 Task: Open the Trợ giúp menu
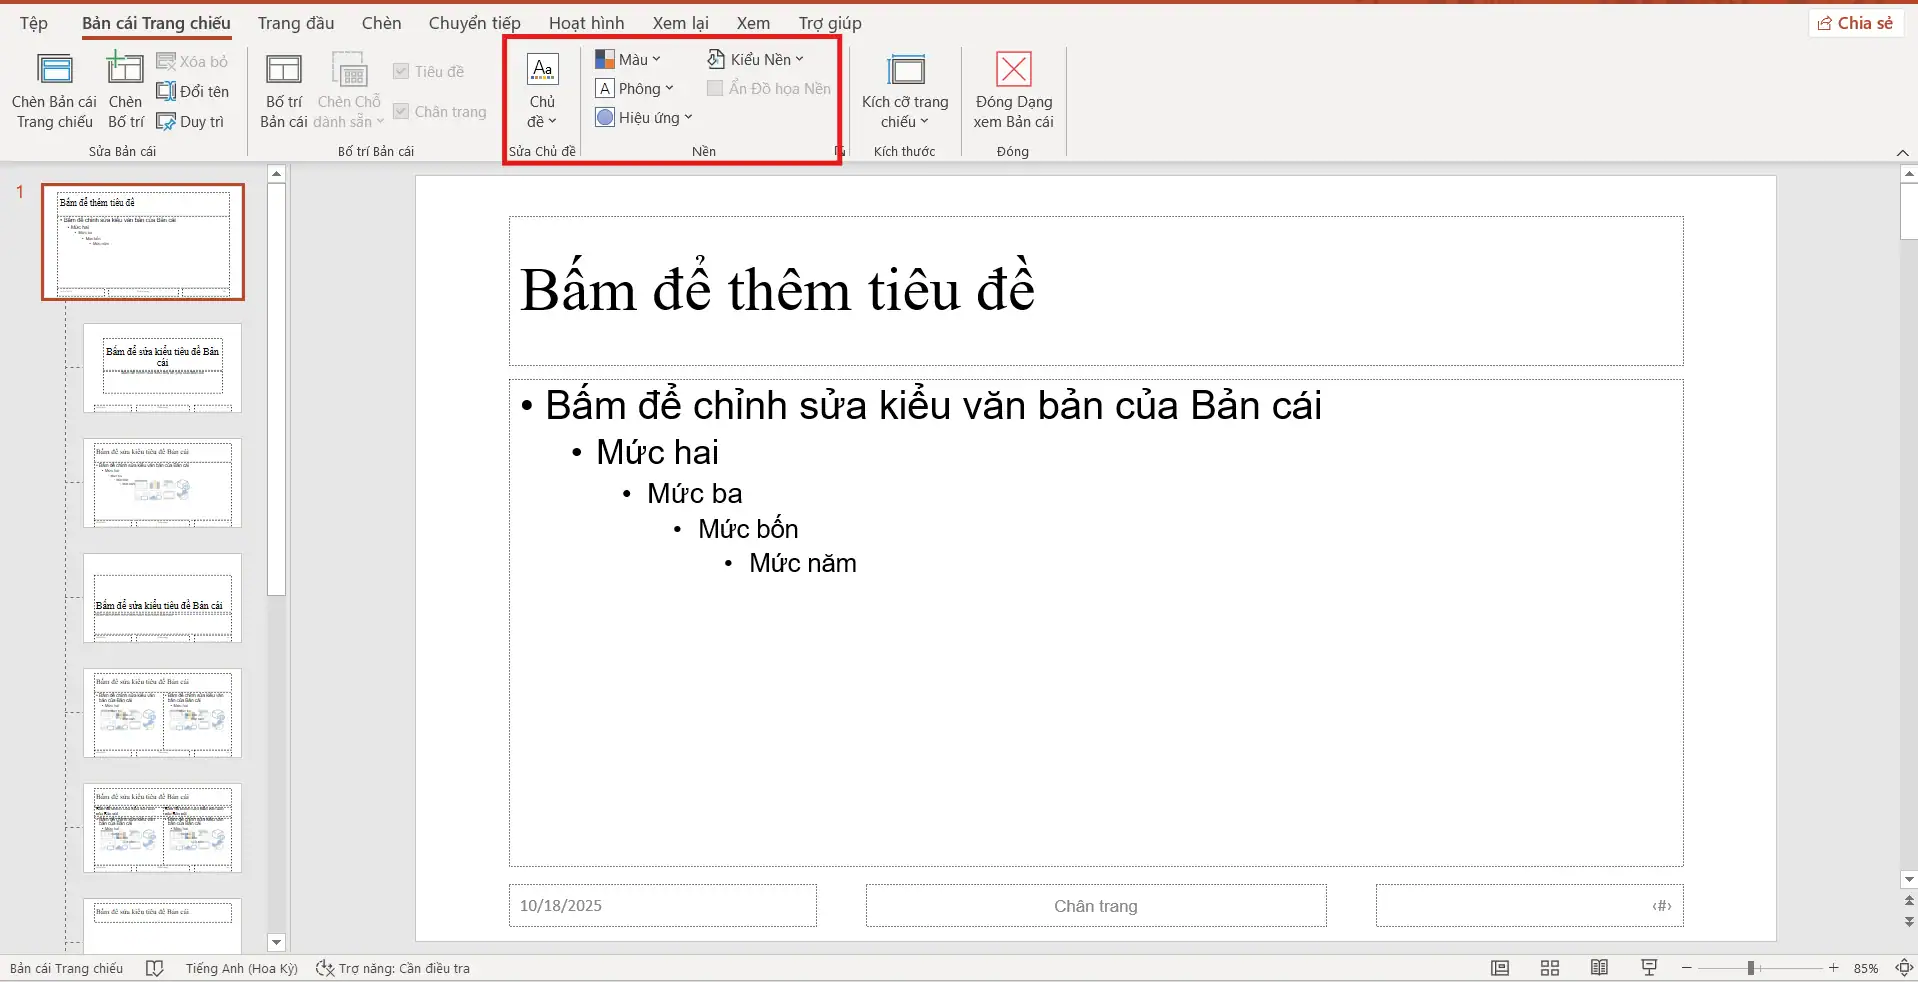click(829, 22)
